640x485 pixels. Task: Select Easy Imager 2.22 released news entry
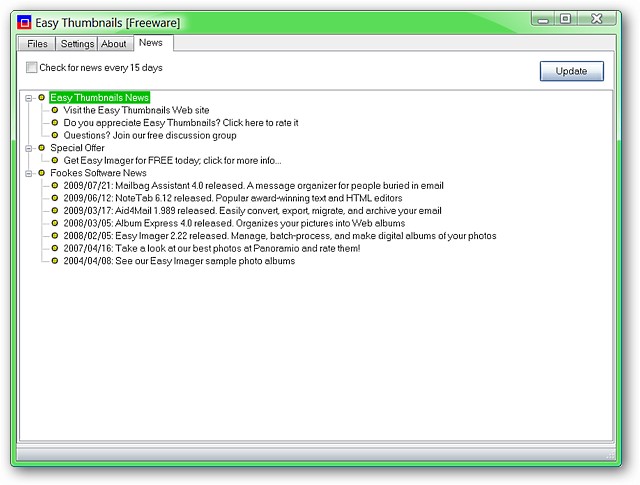tap(280, 236)
